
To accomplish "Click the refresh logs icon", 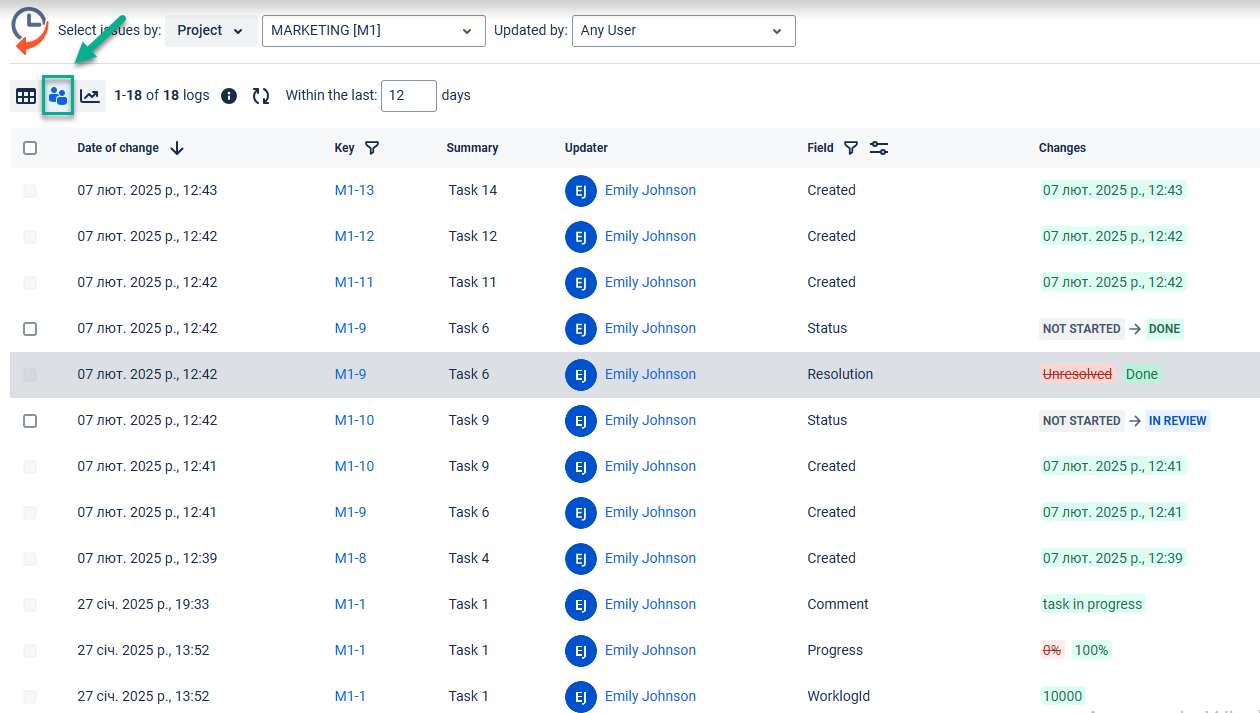I will pyautogui.click(x=261, y=96).
